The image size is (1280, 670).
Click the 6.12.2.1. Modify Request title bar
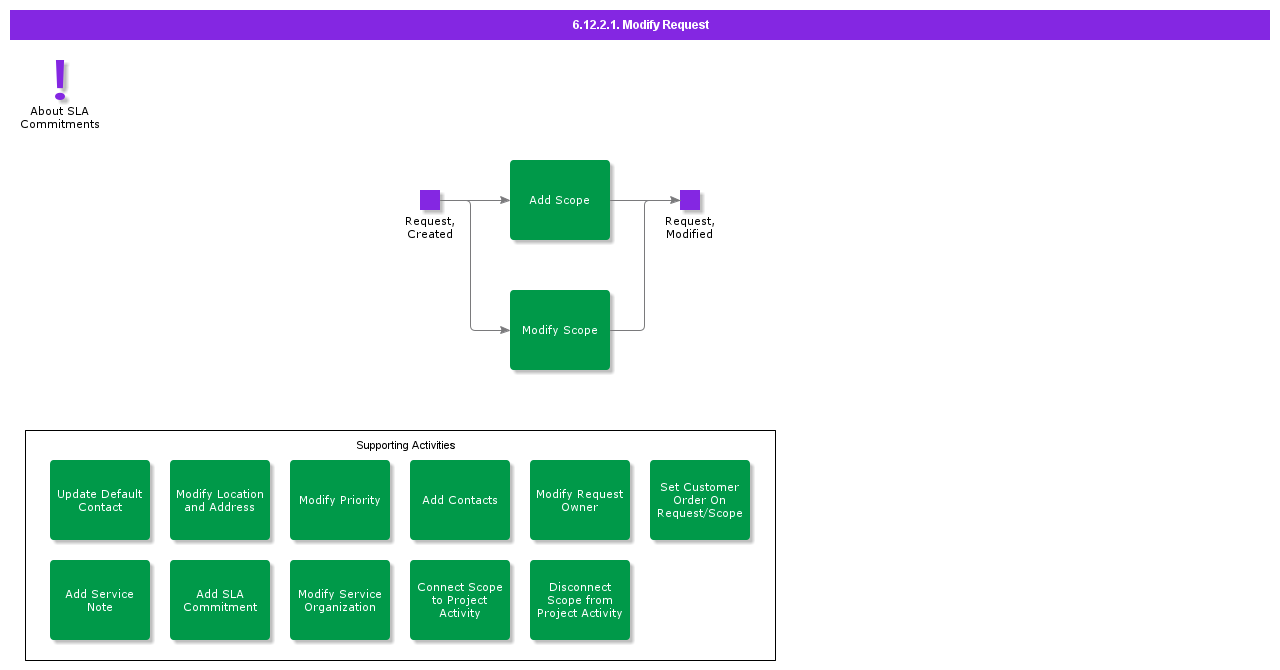coord(640,25)
